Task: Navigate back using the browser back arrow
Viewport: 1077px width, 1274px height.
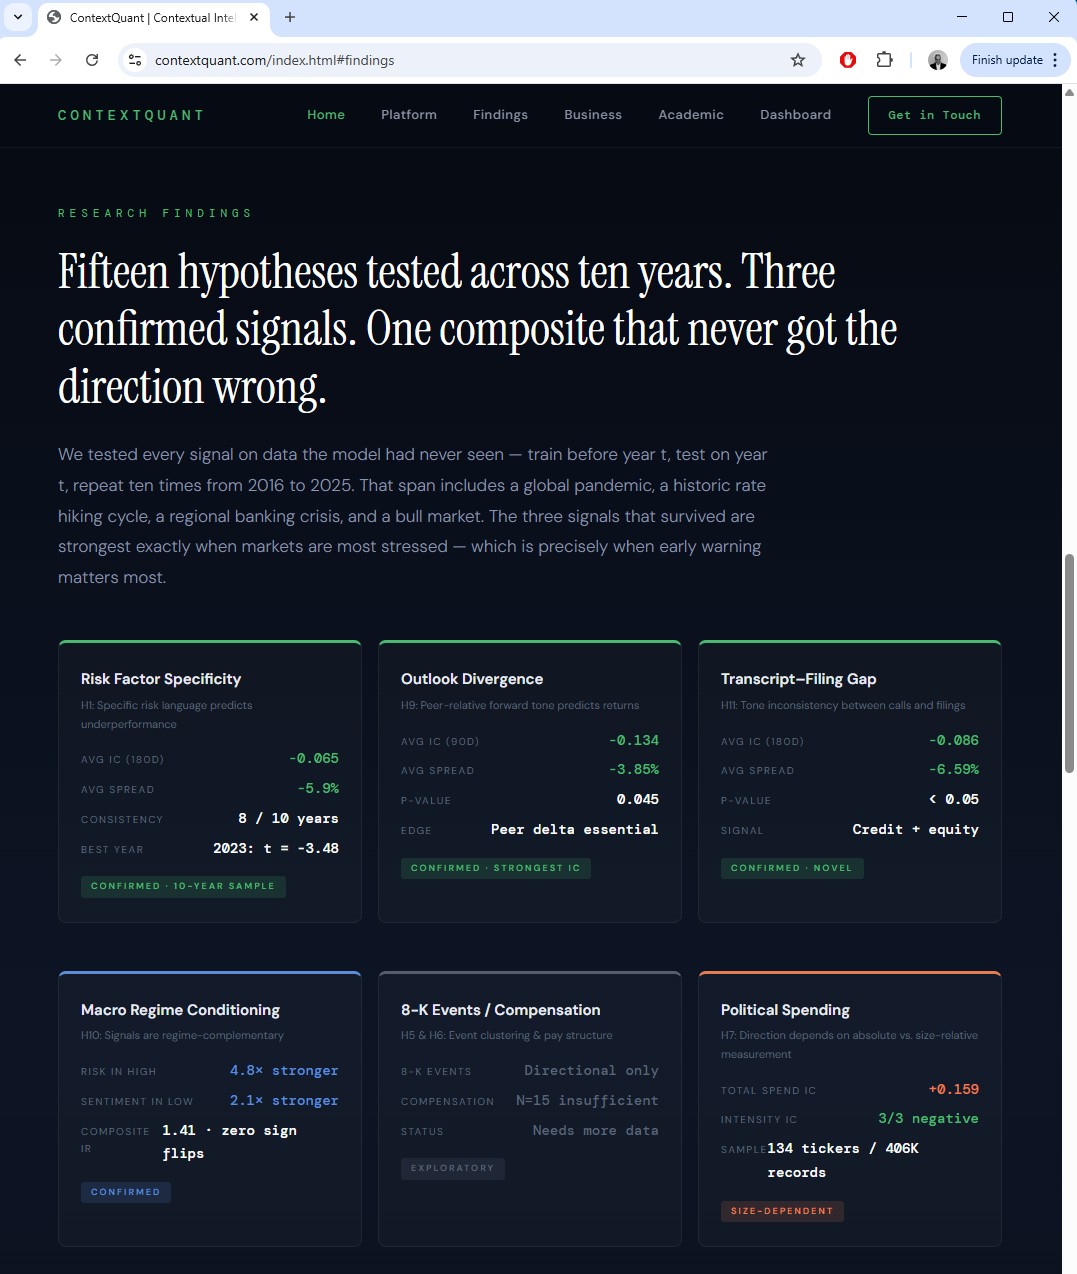Action: click(20, 60)
